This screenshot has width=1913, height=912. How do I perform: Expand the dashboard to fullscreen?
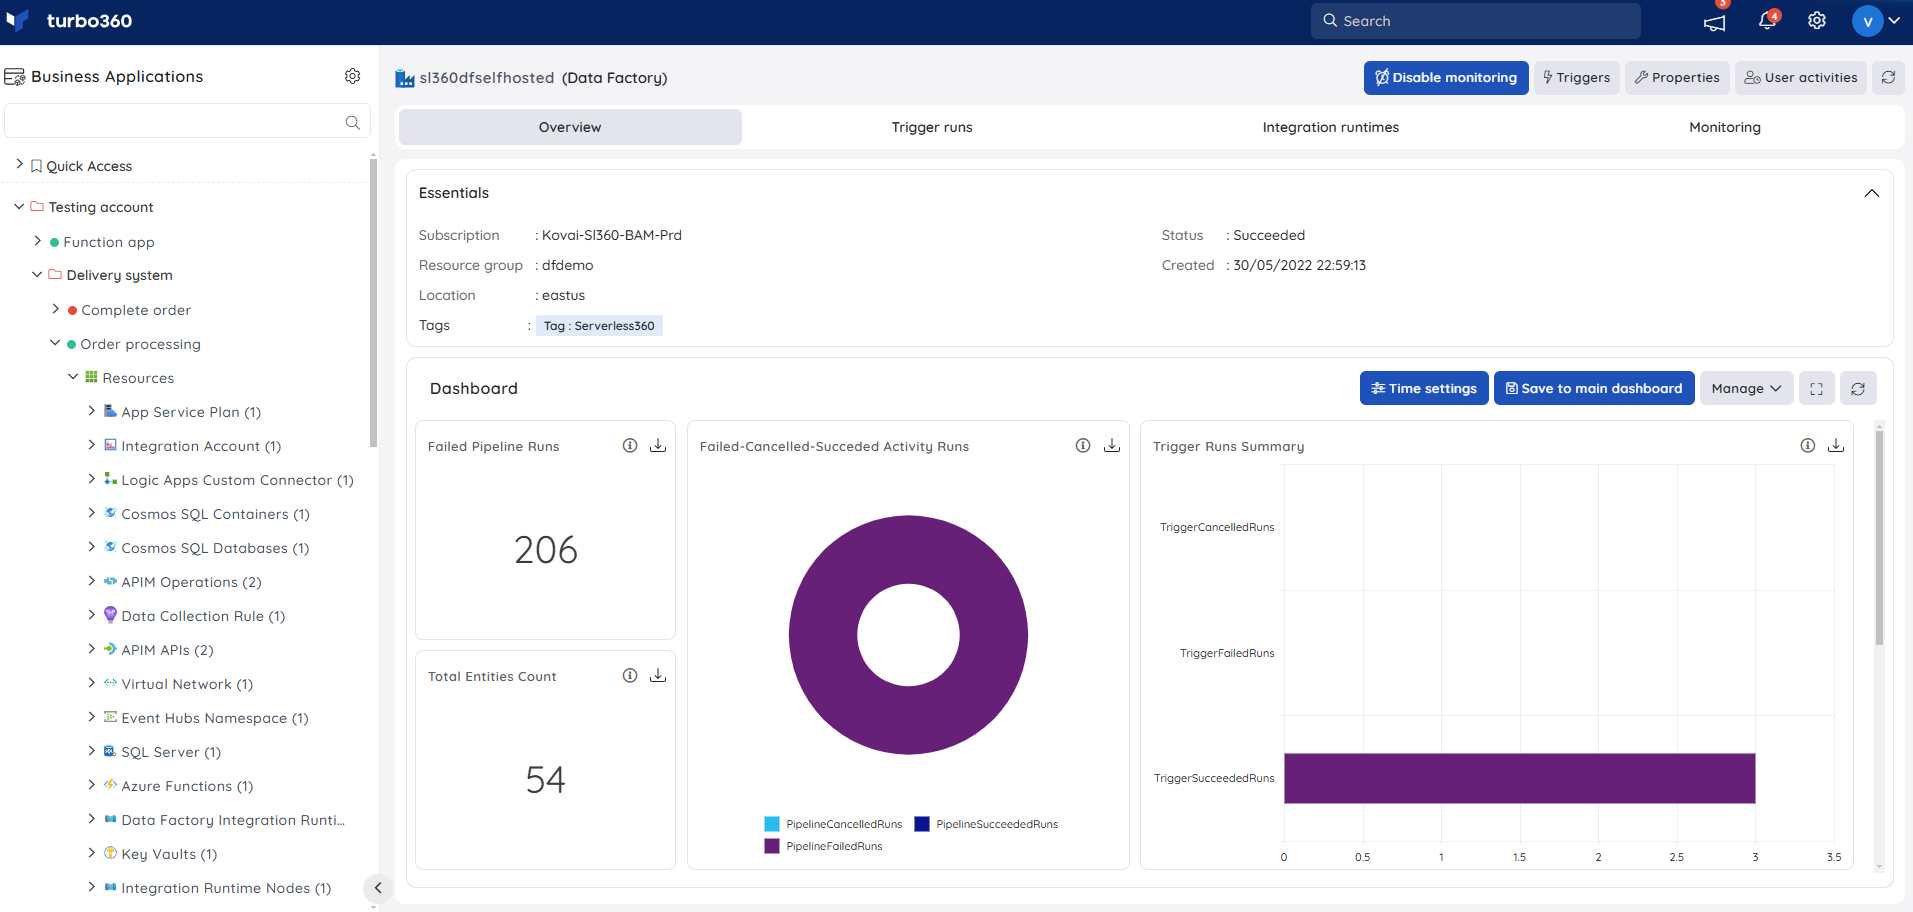[1817, 388]
